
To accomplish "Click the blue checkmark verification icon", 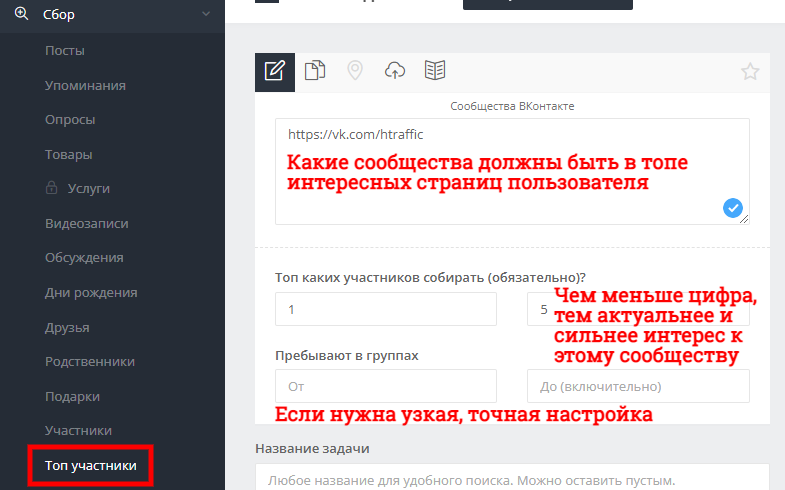I will [x=732, y=208].
